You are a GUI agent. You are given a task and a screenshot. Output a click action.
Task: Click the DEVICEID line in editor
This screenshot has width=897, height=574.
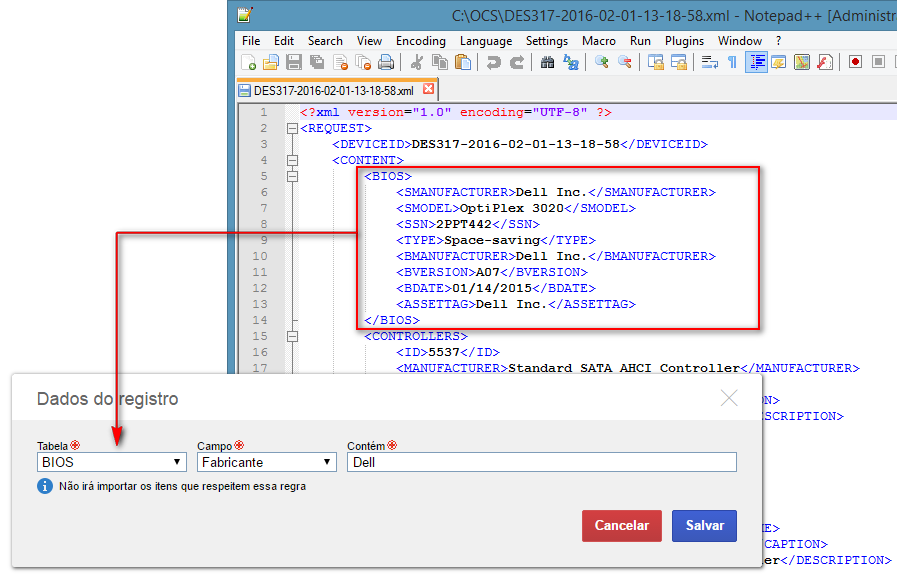point(519,144)
